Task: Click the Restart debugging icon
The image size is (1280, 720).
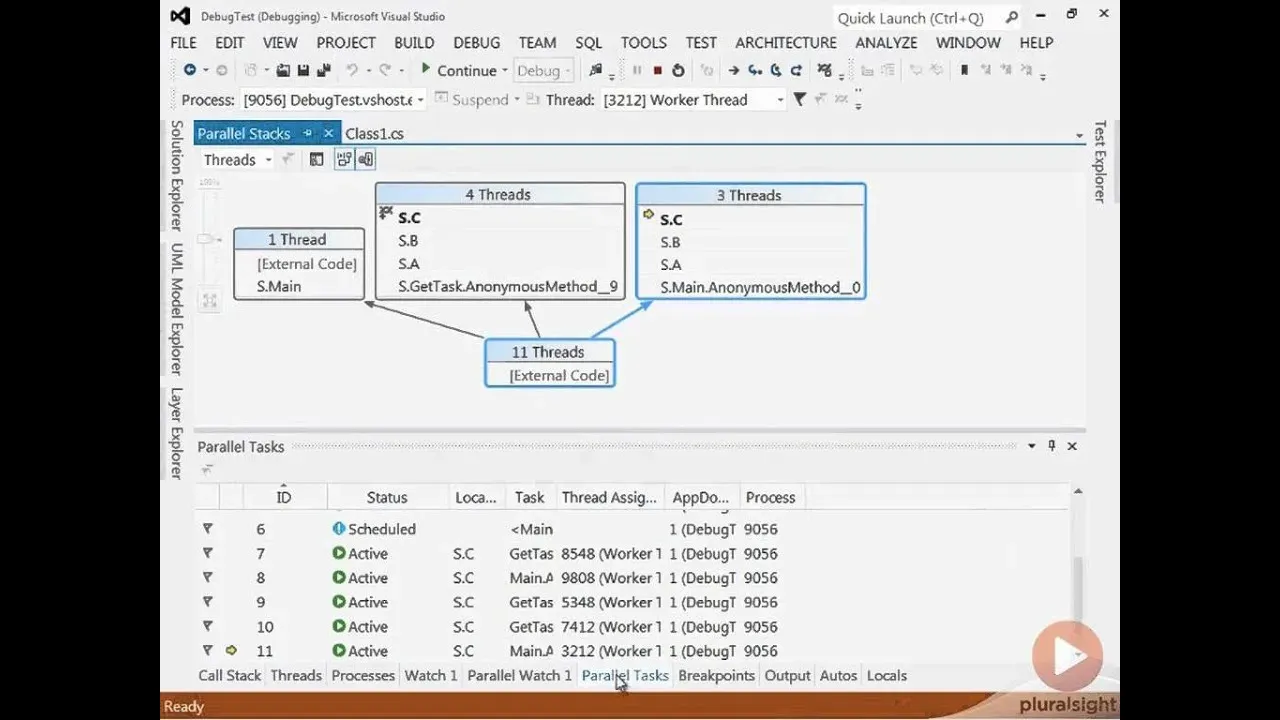Action: [678, 70]
